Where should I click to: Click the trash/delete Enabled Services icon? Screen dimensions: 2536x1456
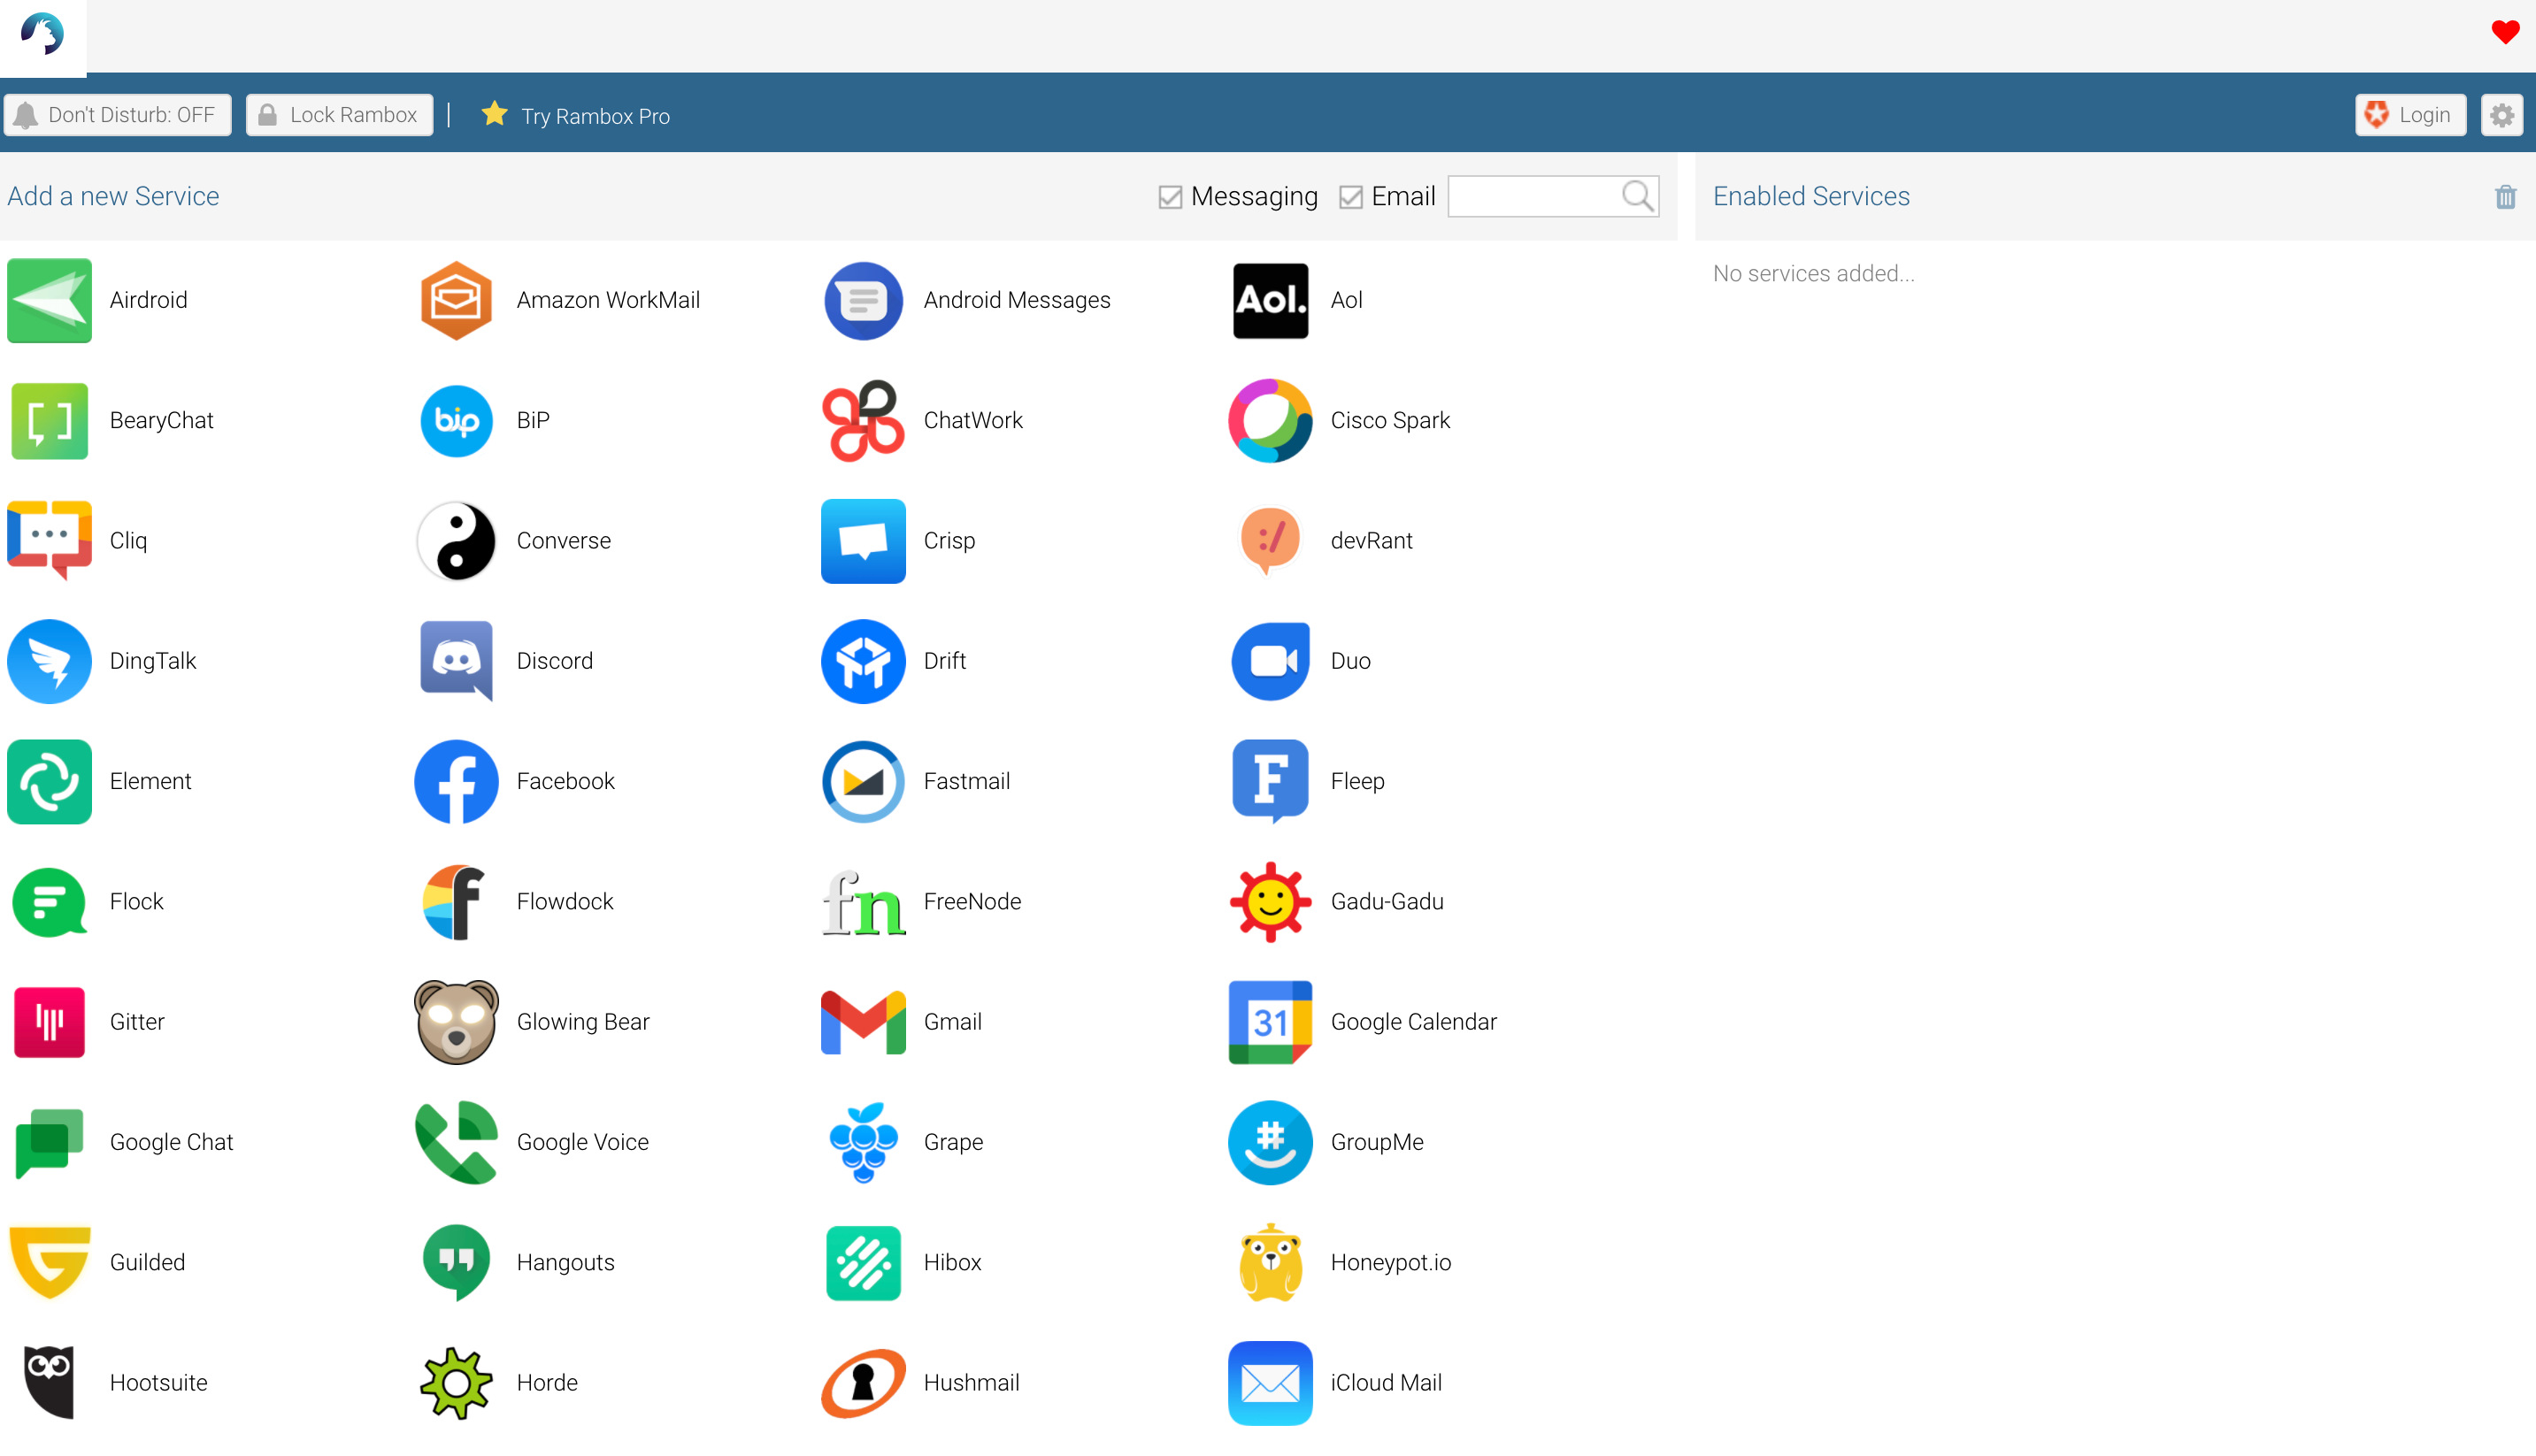[x=2505, y=196]
